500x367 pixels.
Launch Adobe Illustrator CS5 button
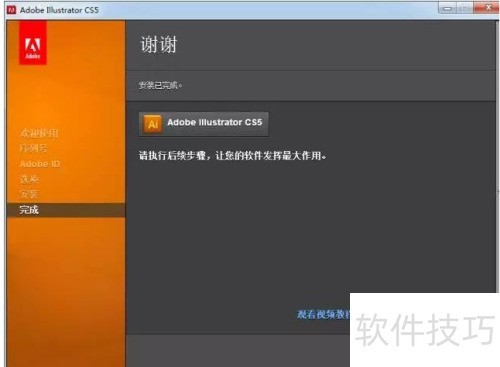coord(204,124)
